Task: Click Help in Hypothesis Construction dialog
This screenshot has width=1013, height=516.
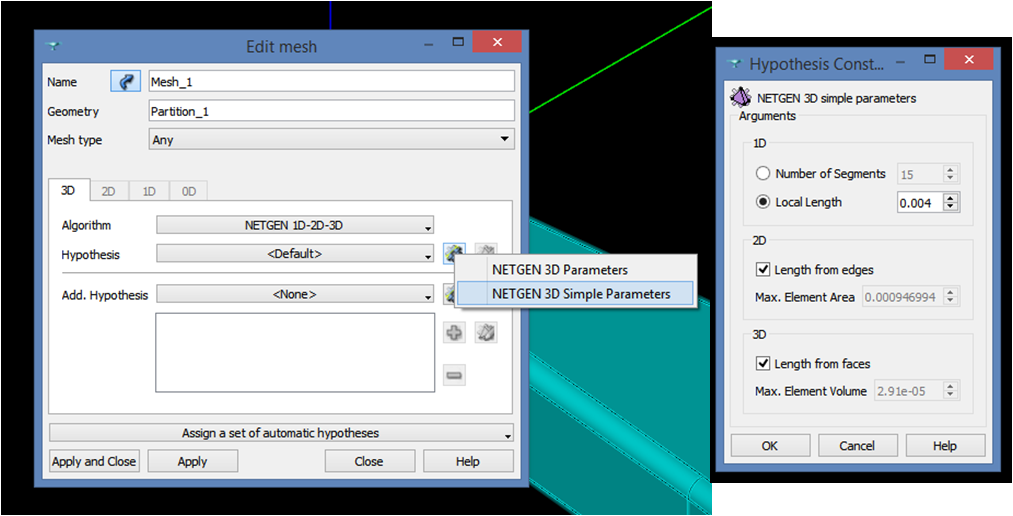Action: pos(945,446)
